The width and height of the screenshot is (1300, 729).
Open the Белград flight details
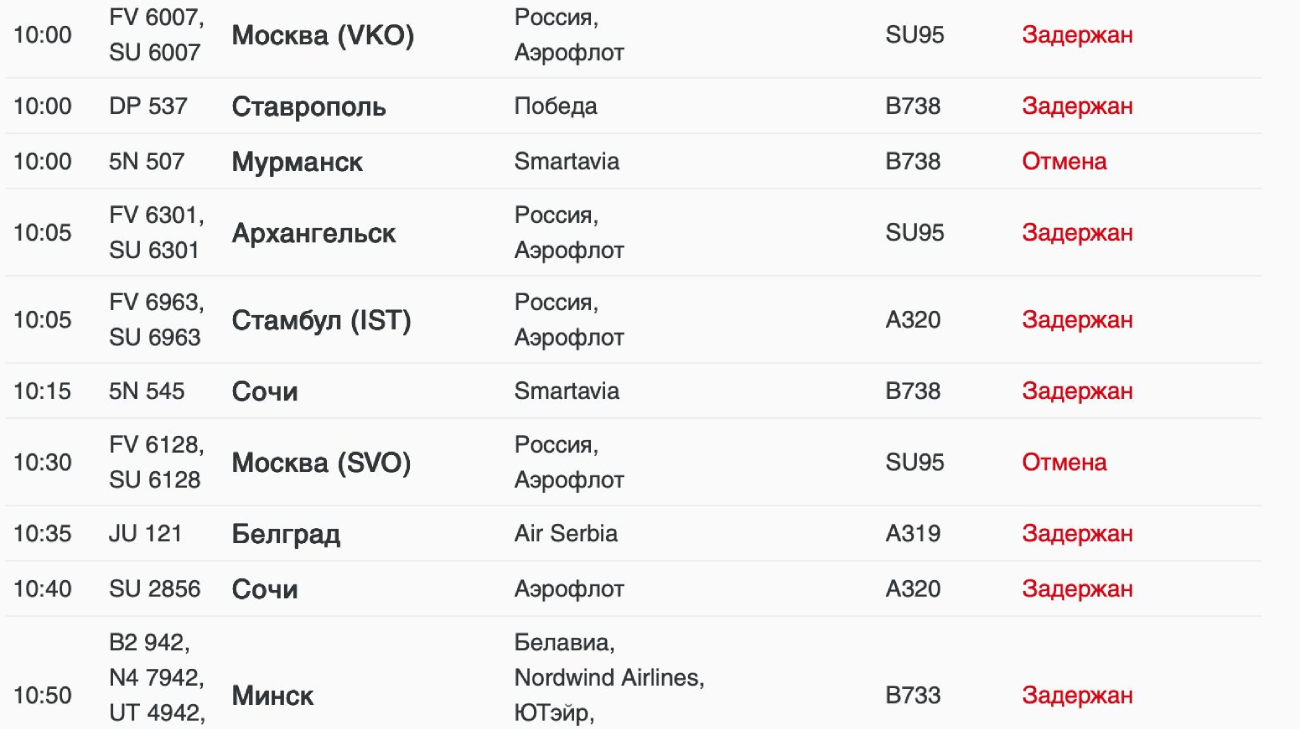click(286, 534)
